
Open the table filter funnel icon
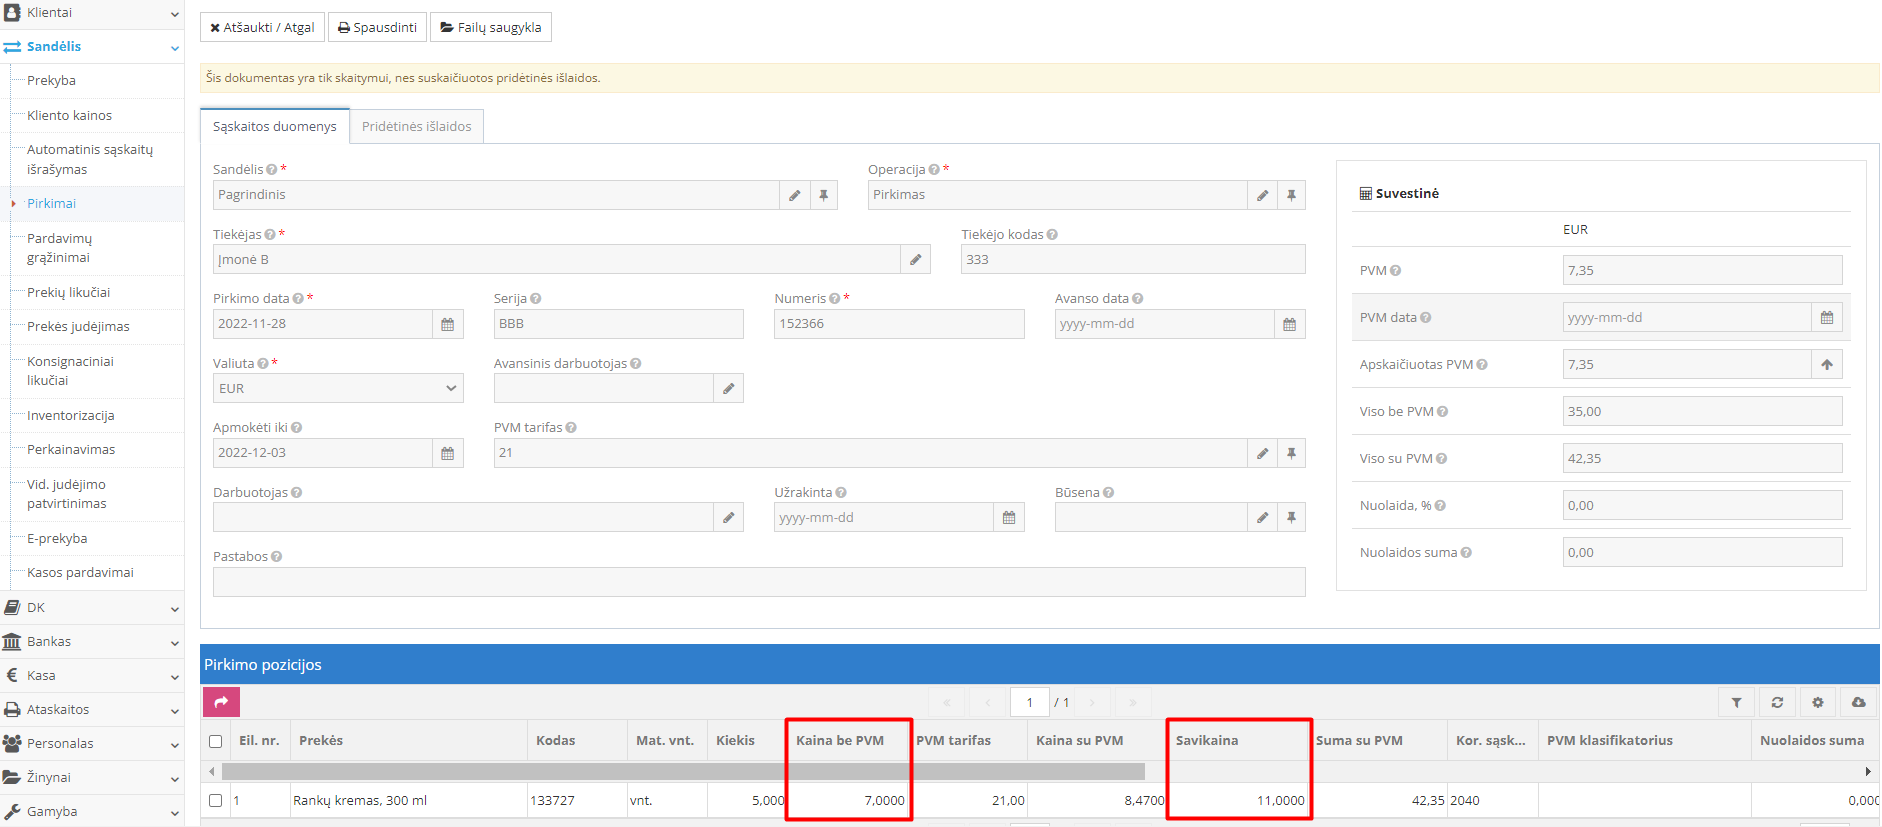(1736, 702)
